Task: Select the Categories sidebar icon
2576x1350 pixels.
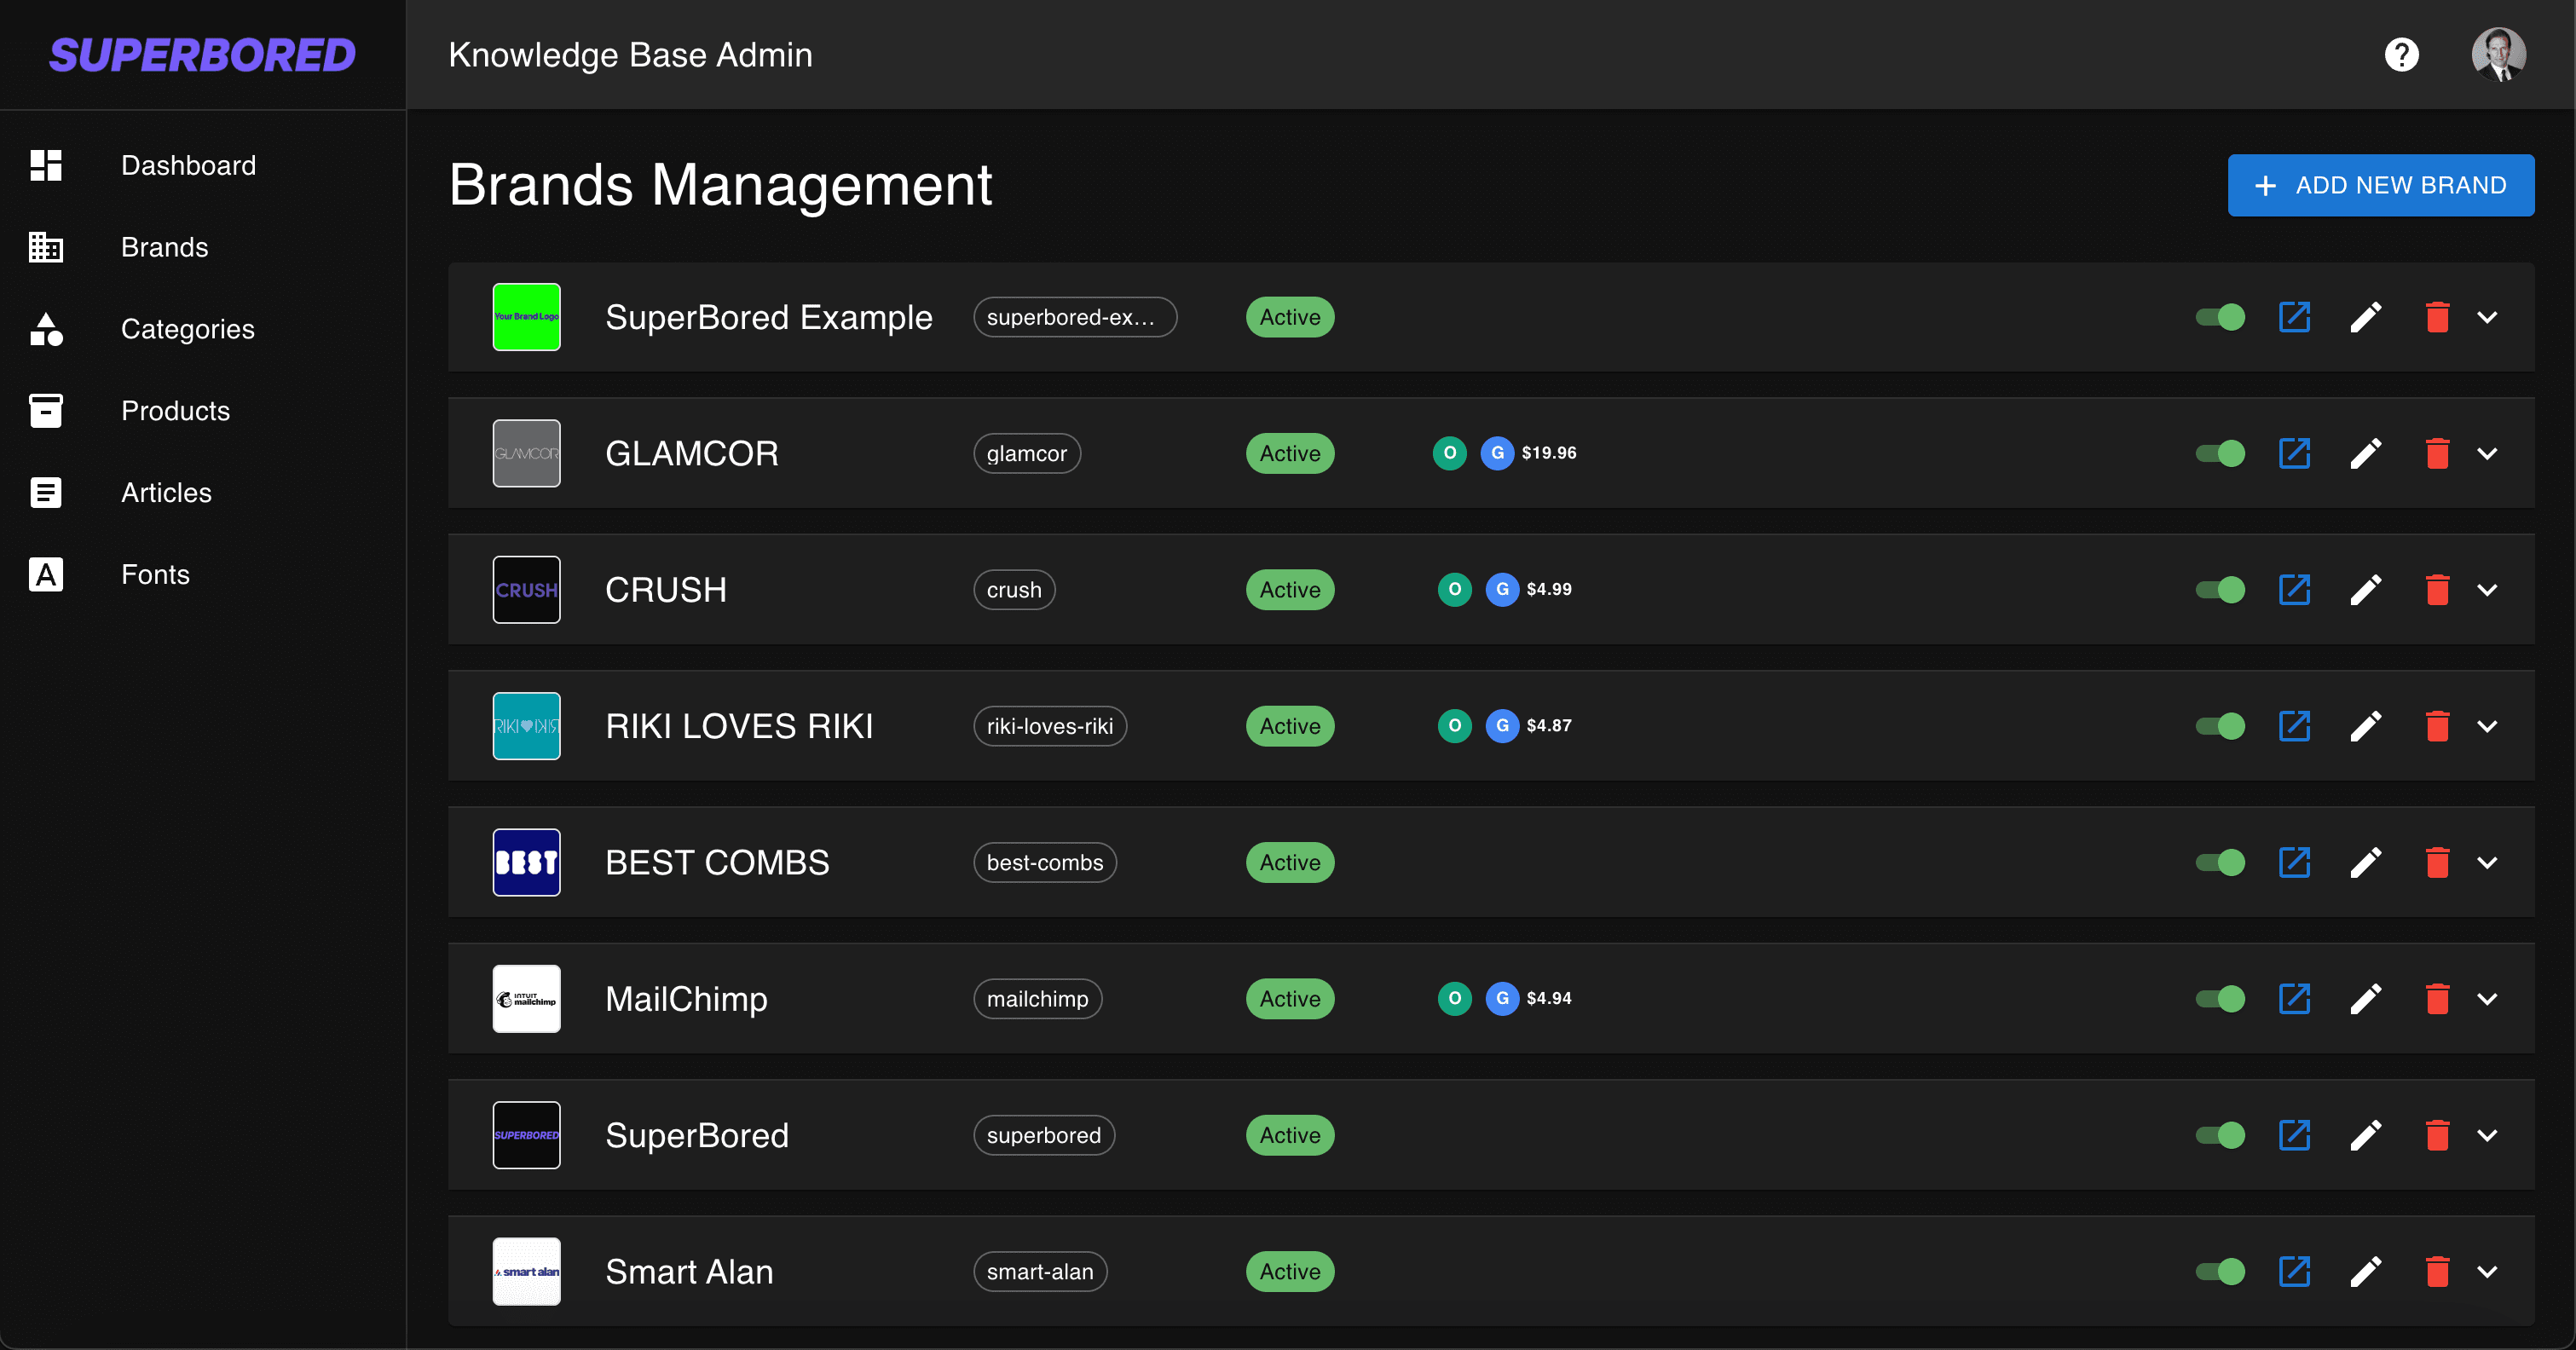Action: (46, 329)
